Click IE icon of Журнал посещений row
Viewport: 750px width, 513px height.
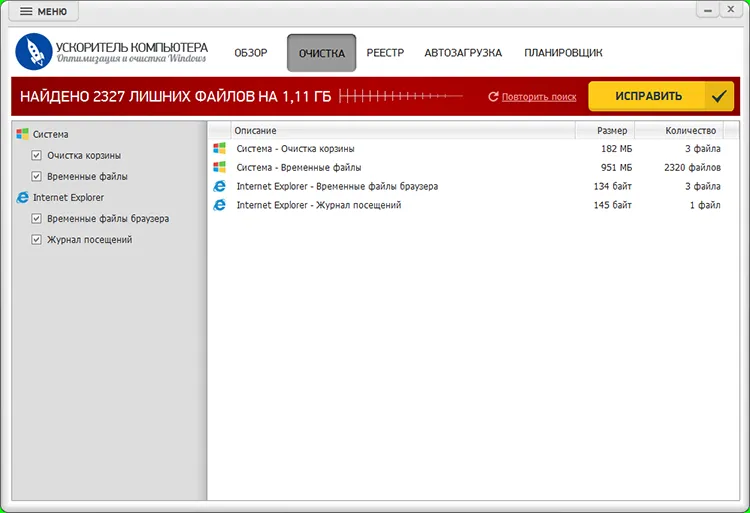tap(220, 205)
